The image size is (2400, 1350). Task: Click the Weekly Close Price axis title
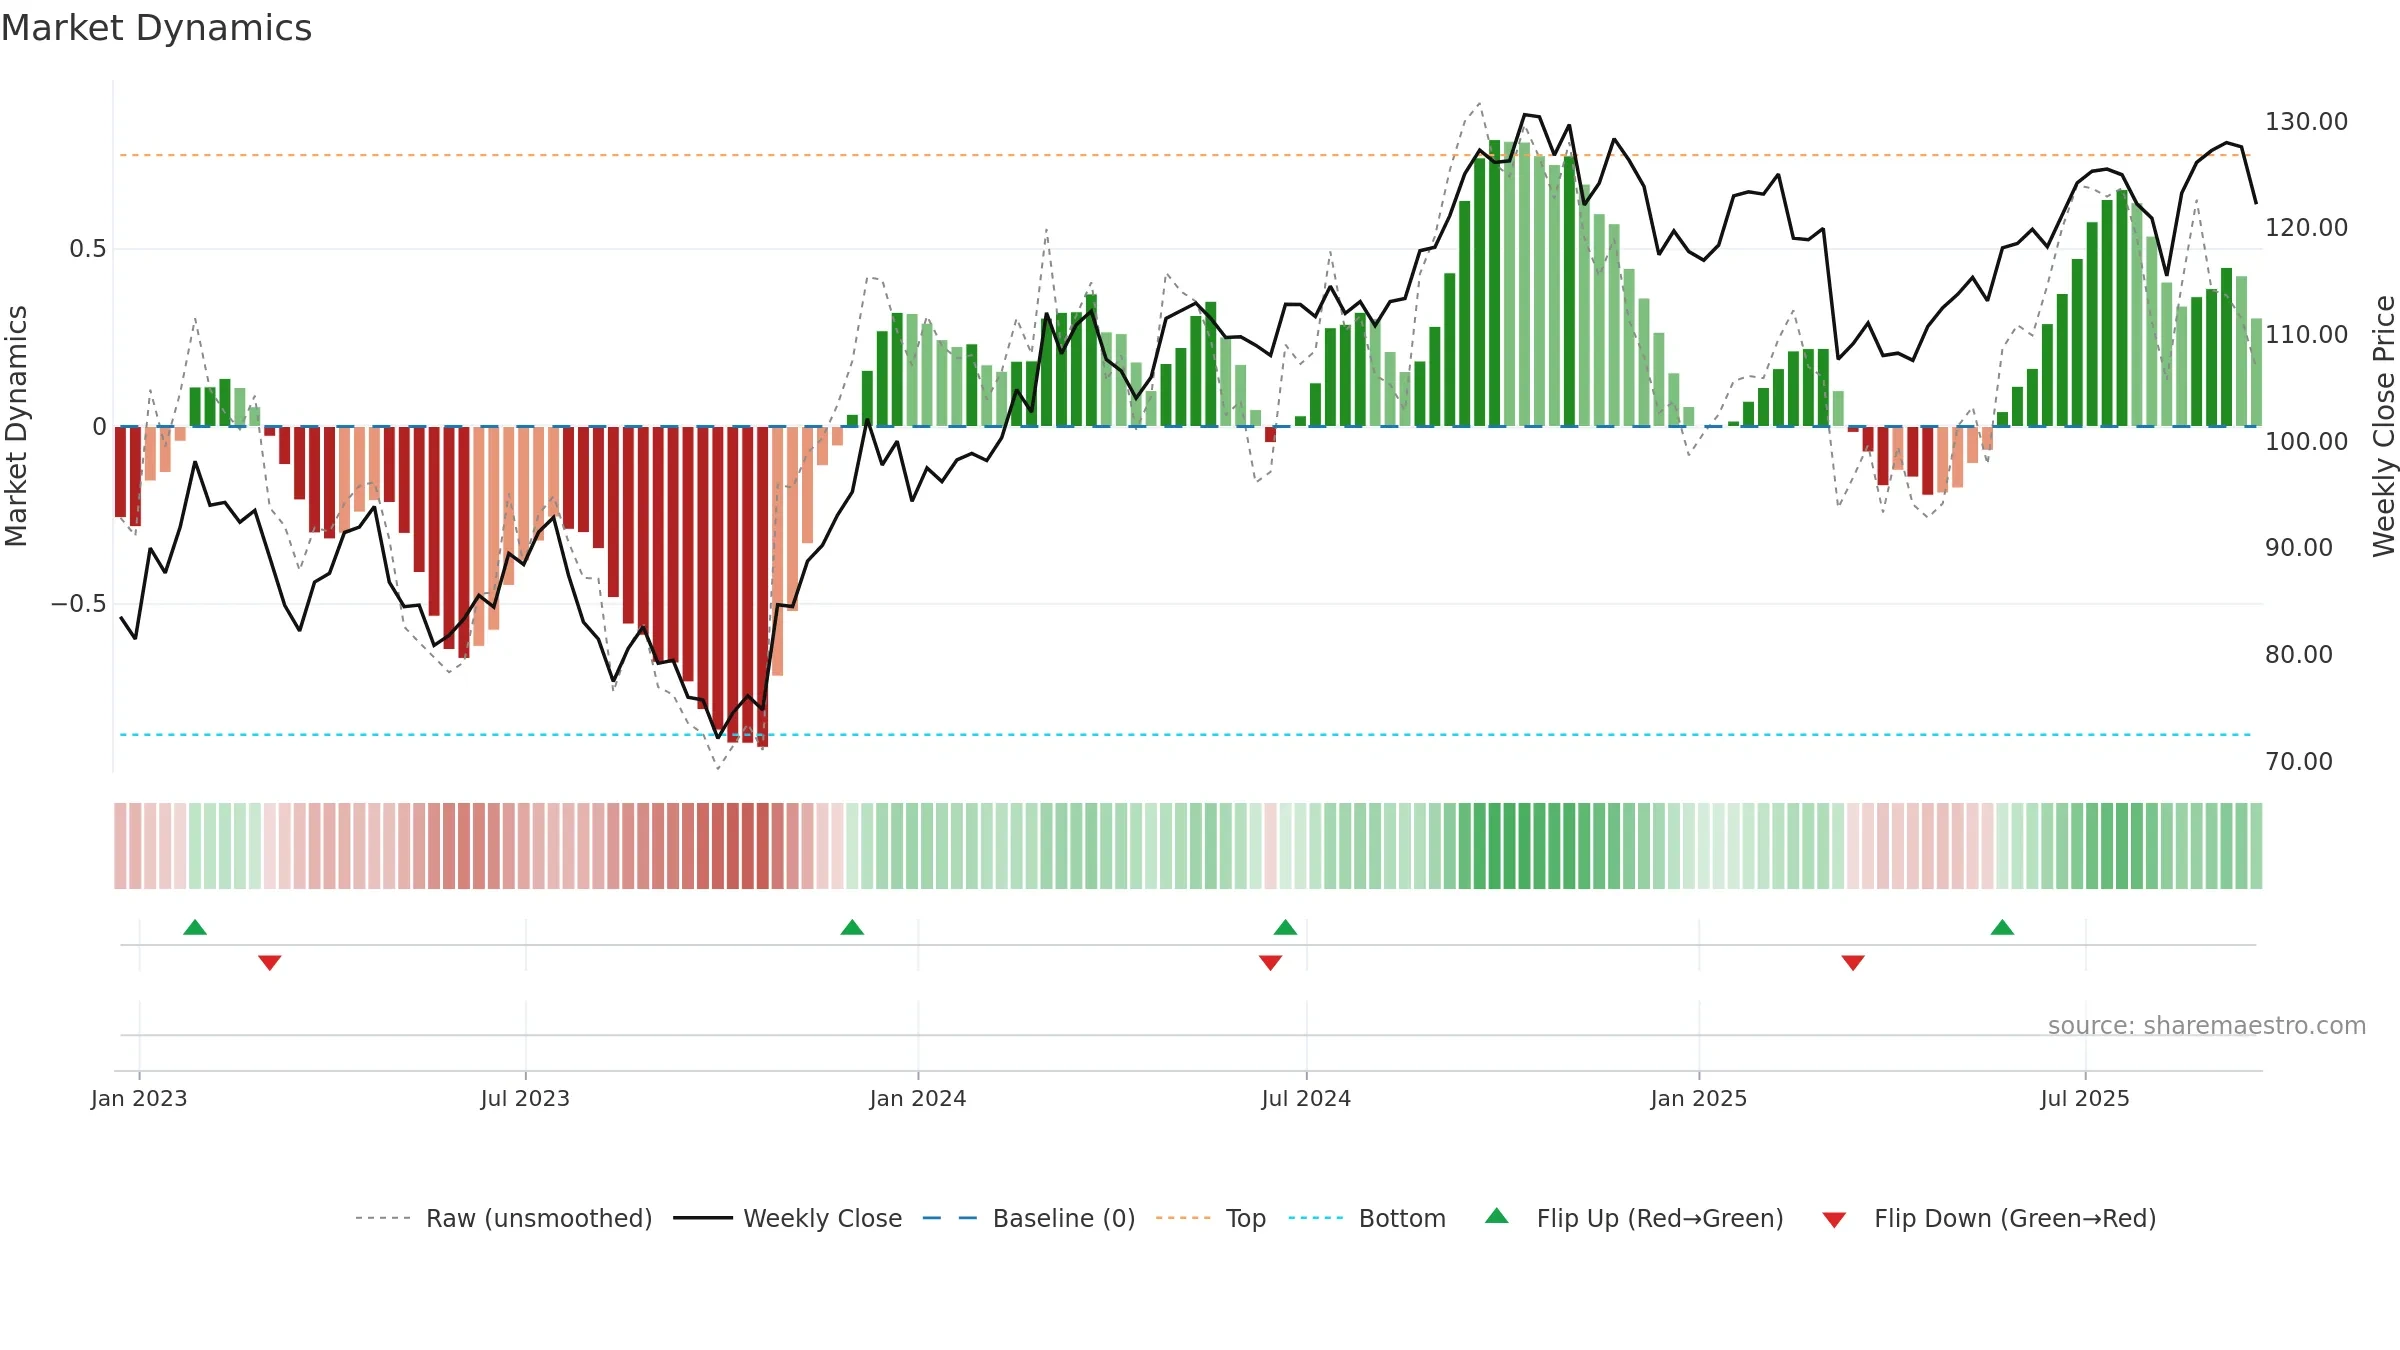(x=2384, y=426)
